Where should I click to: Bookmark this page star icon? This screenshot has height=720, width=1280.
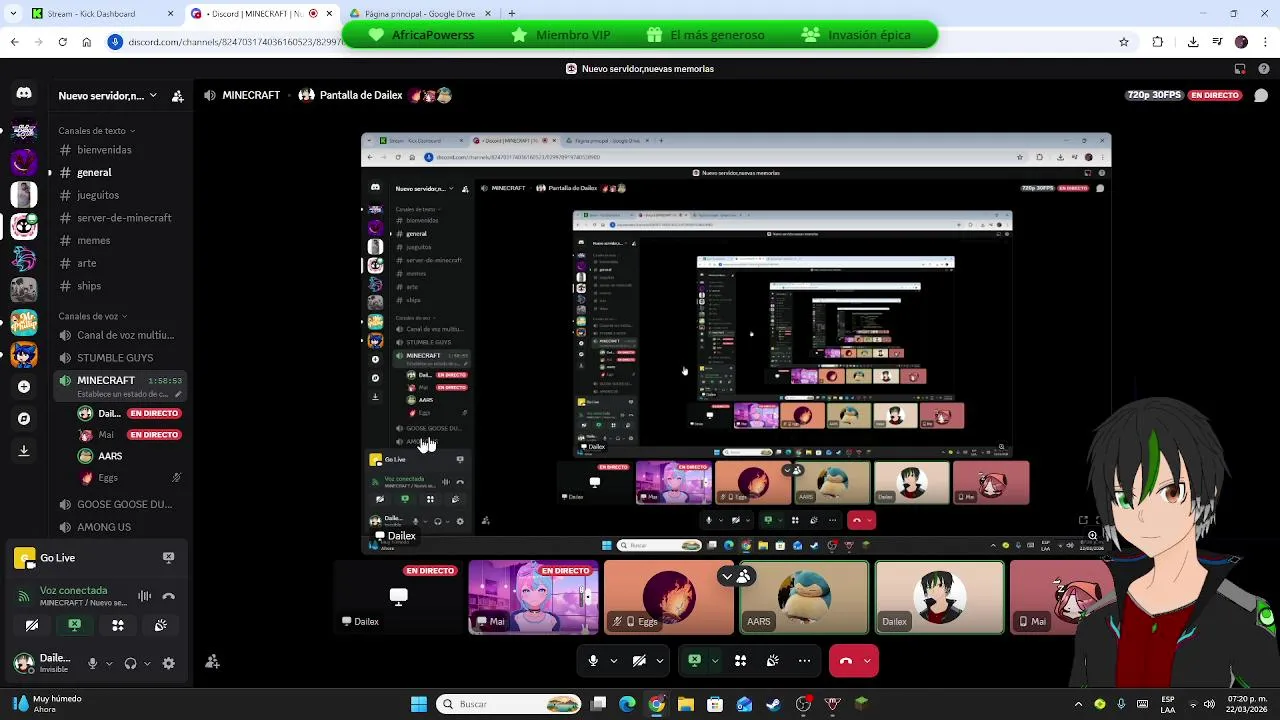1124,42
